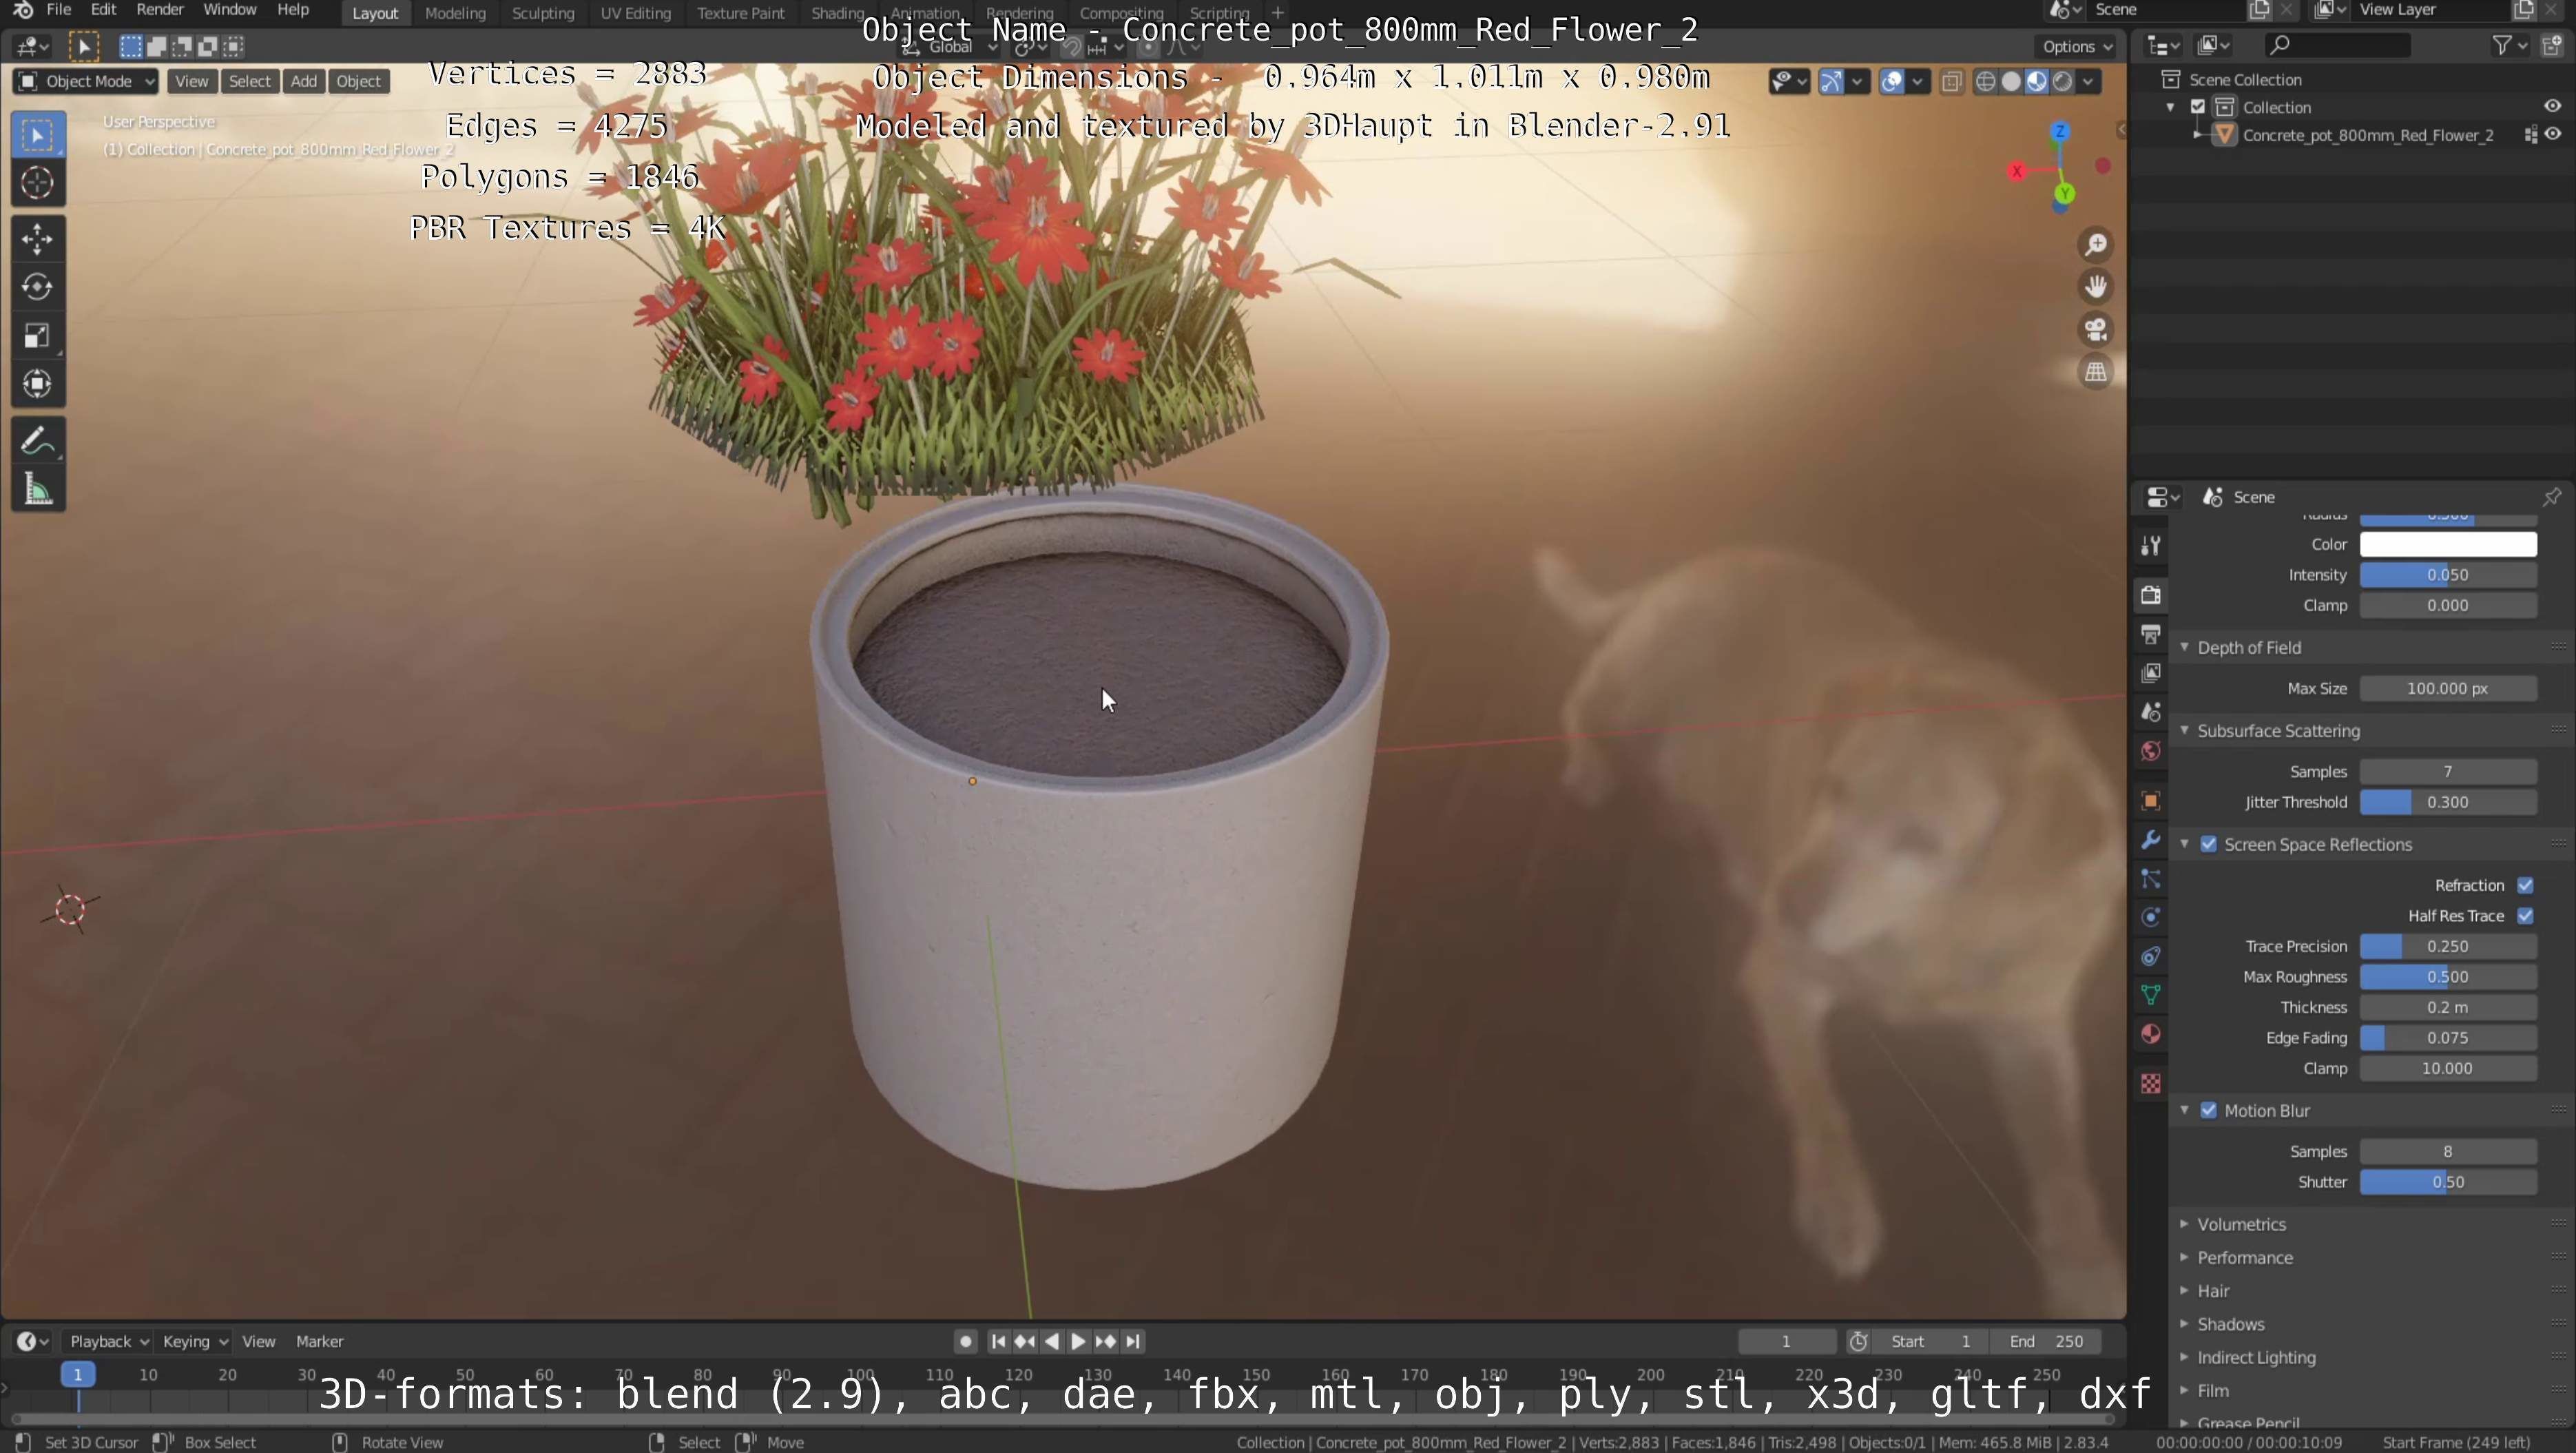
Task: Open the Output properties tab icon
Action: (x=2151, y=634)
